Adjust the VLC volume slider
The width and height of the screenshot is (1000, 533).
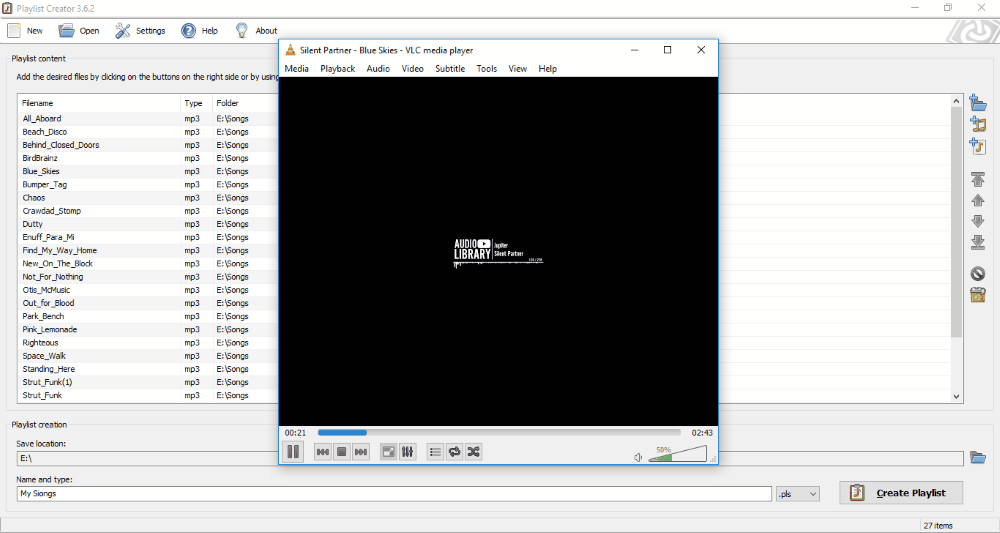677,453
